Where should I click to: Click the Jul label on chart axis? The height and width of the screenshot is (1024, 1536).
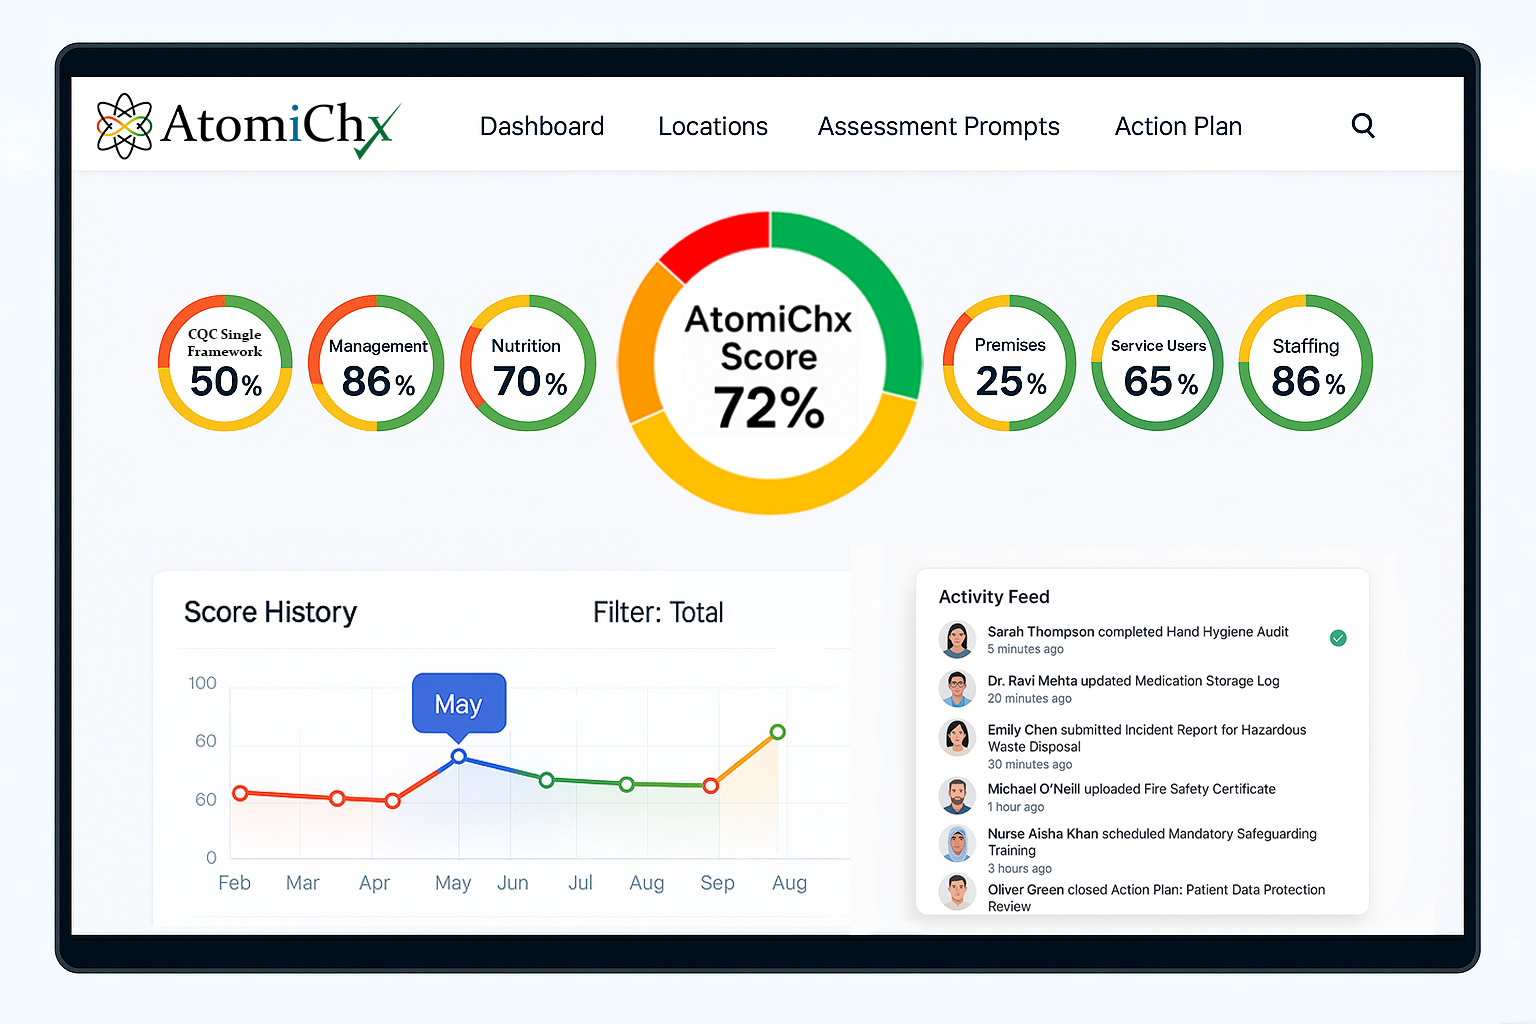pos(580,883)
